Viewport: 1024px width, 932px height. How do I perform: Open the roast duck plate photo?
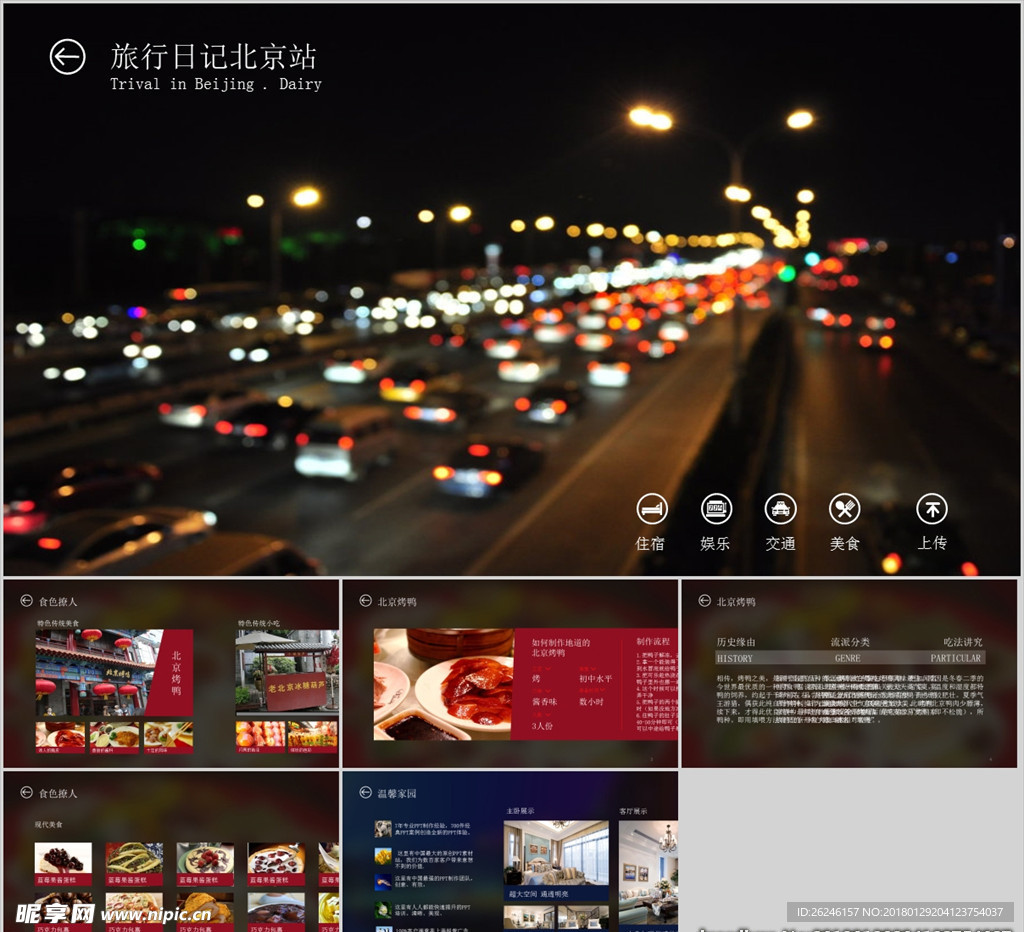click(444, 684)
